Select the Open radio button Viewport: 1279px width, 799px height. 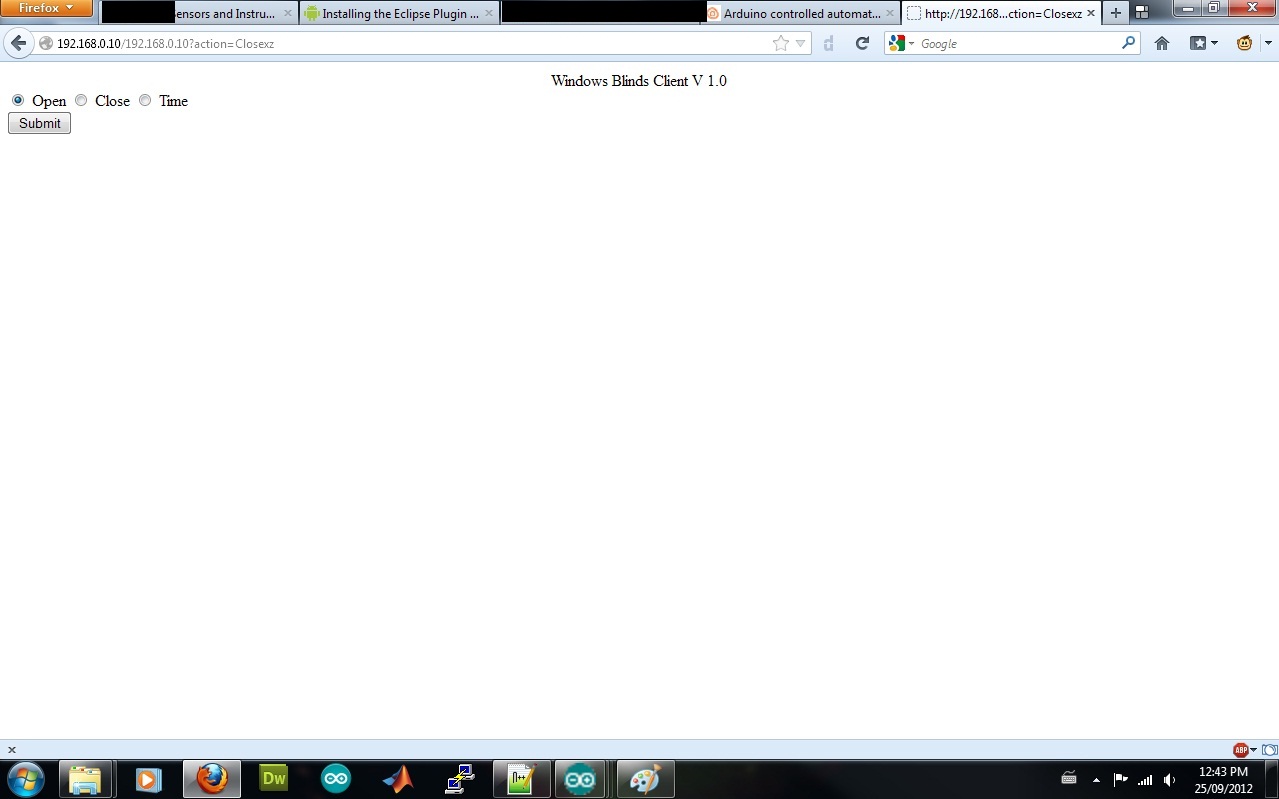18,100
